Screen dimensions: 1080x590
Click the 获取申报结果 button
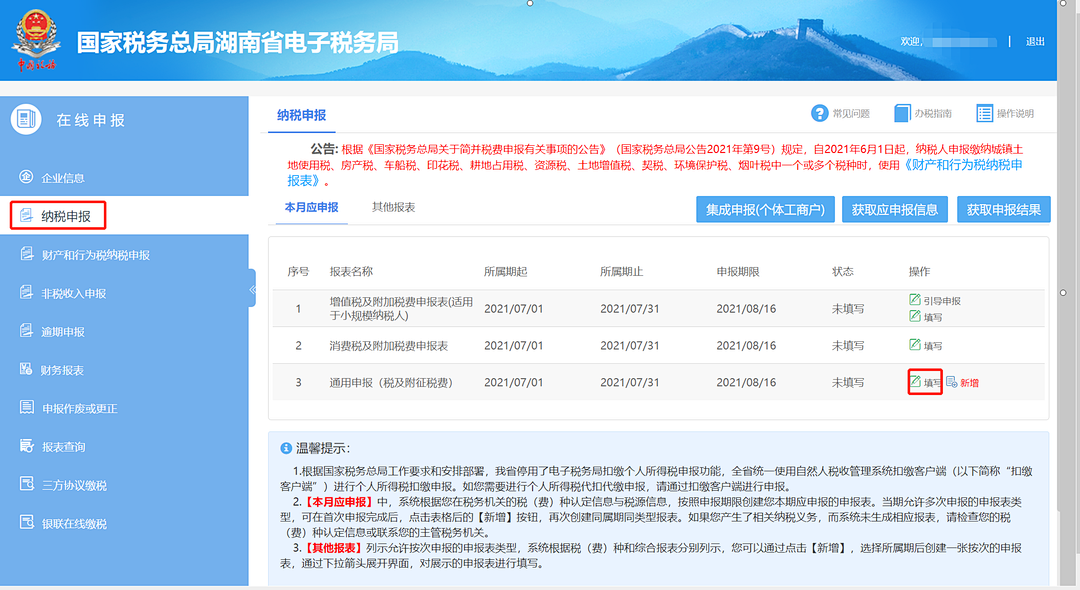point(1004,209)
